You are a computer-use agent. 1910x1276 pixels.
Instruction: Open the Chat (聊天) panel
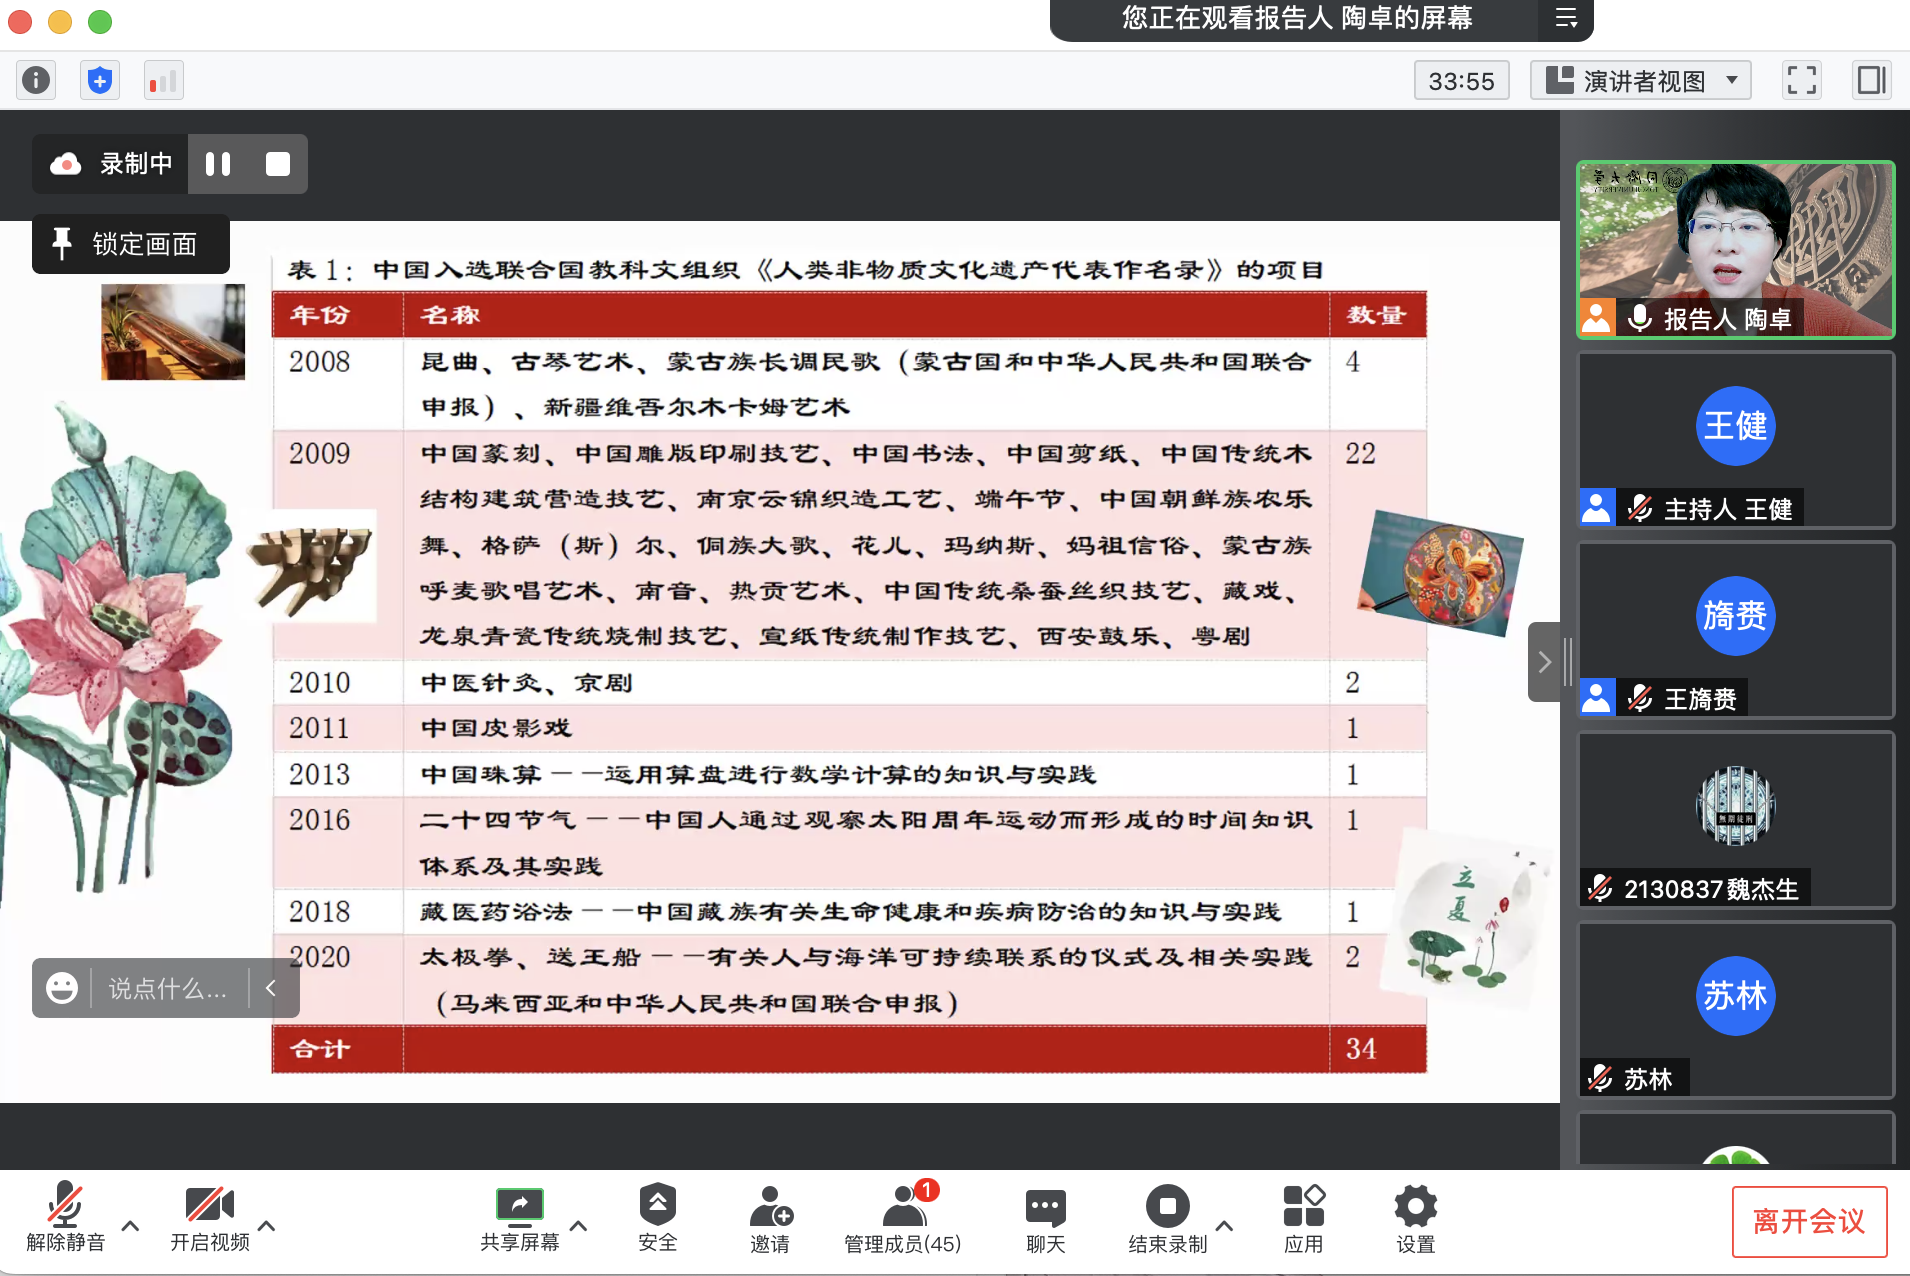tap(1045, 1218)
